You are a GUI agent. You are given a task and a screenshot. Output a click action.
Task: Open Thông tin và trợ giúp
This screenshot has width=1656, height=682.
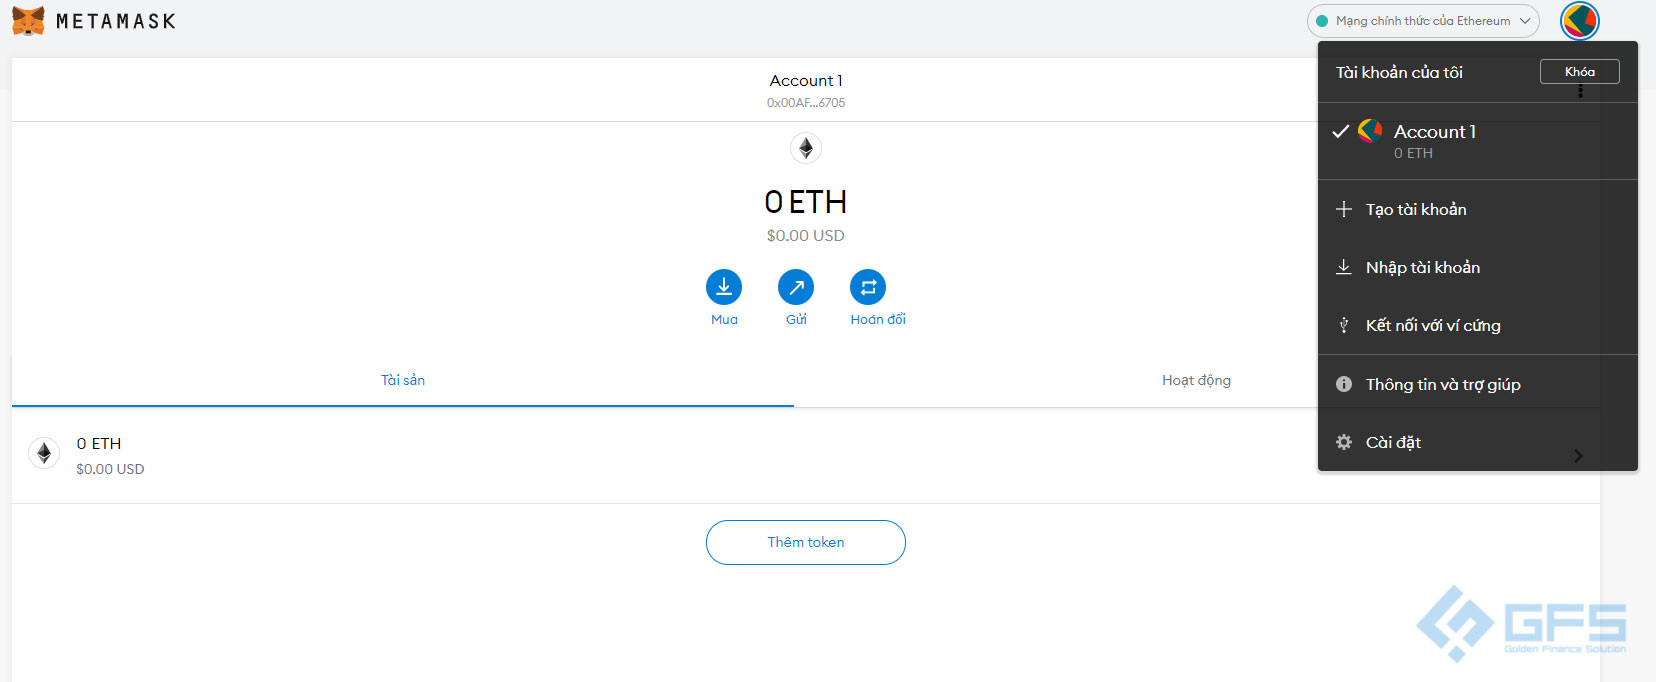click(x=1477, y=384)
